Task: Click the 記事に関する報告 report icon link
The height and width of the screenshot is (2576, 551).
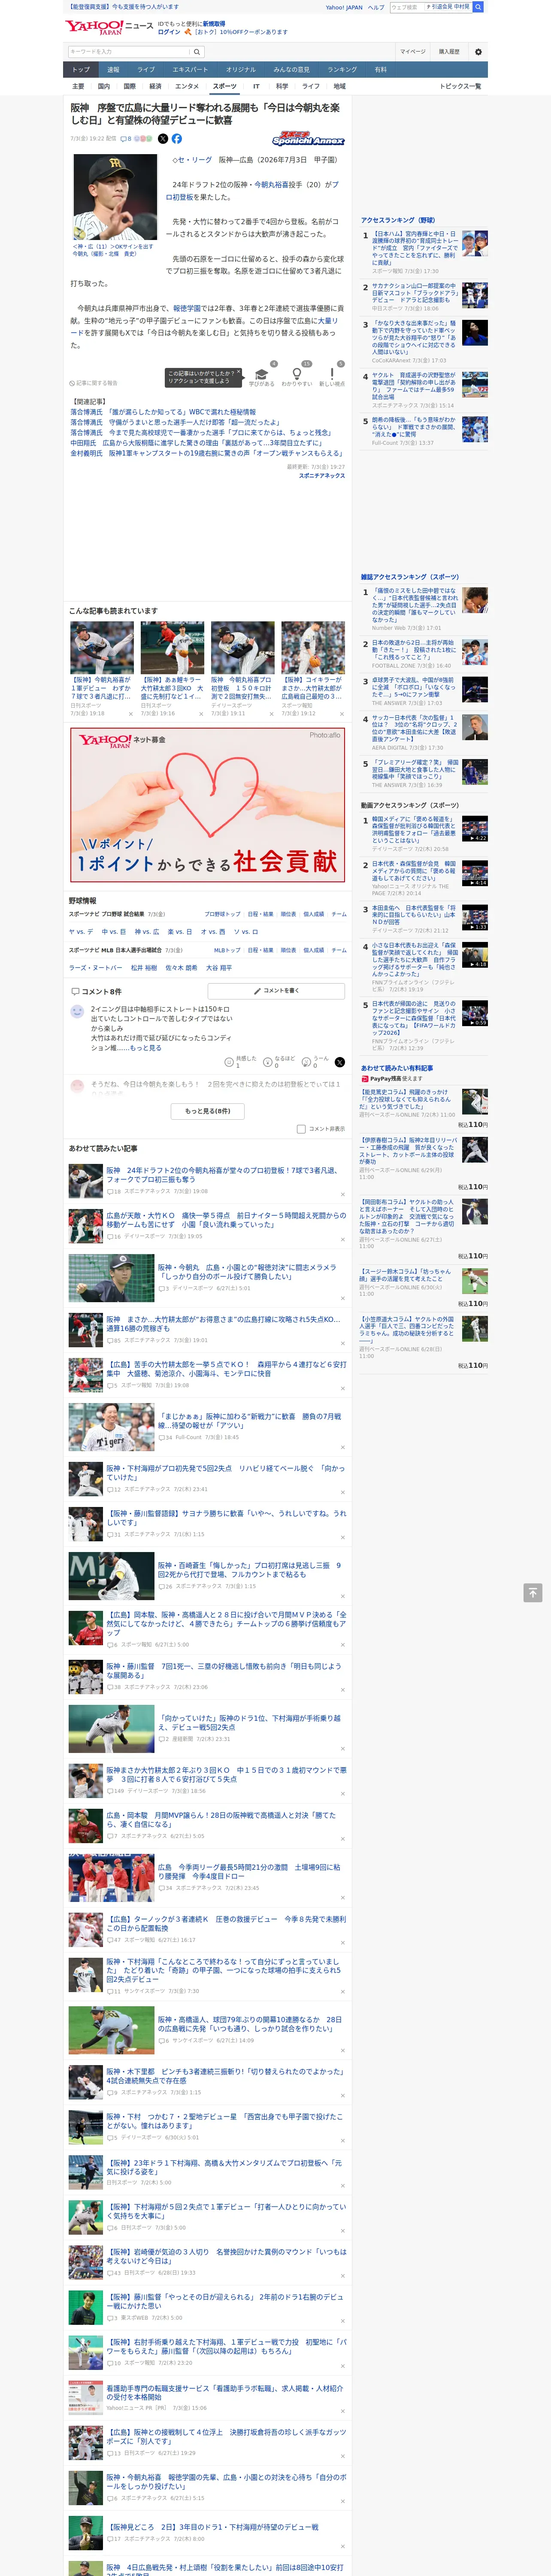Action: click(x=94, y=383)
